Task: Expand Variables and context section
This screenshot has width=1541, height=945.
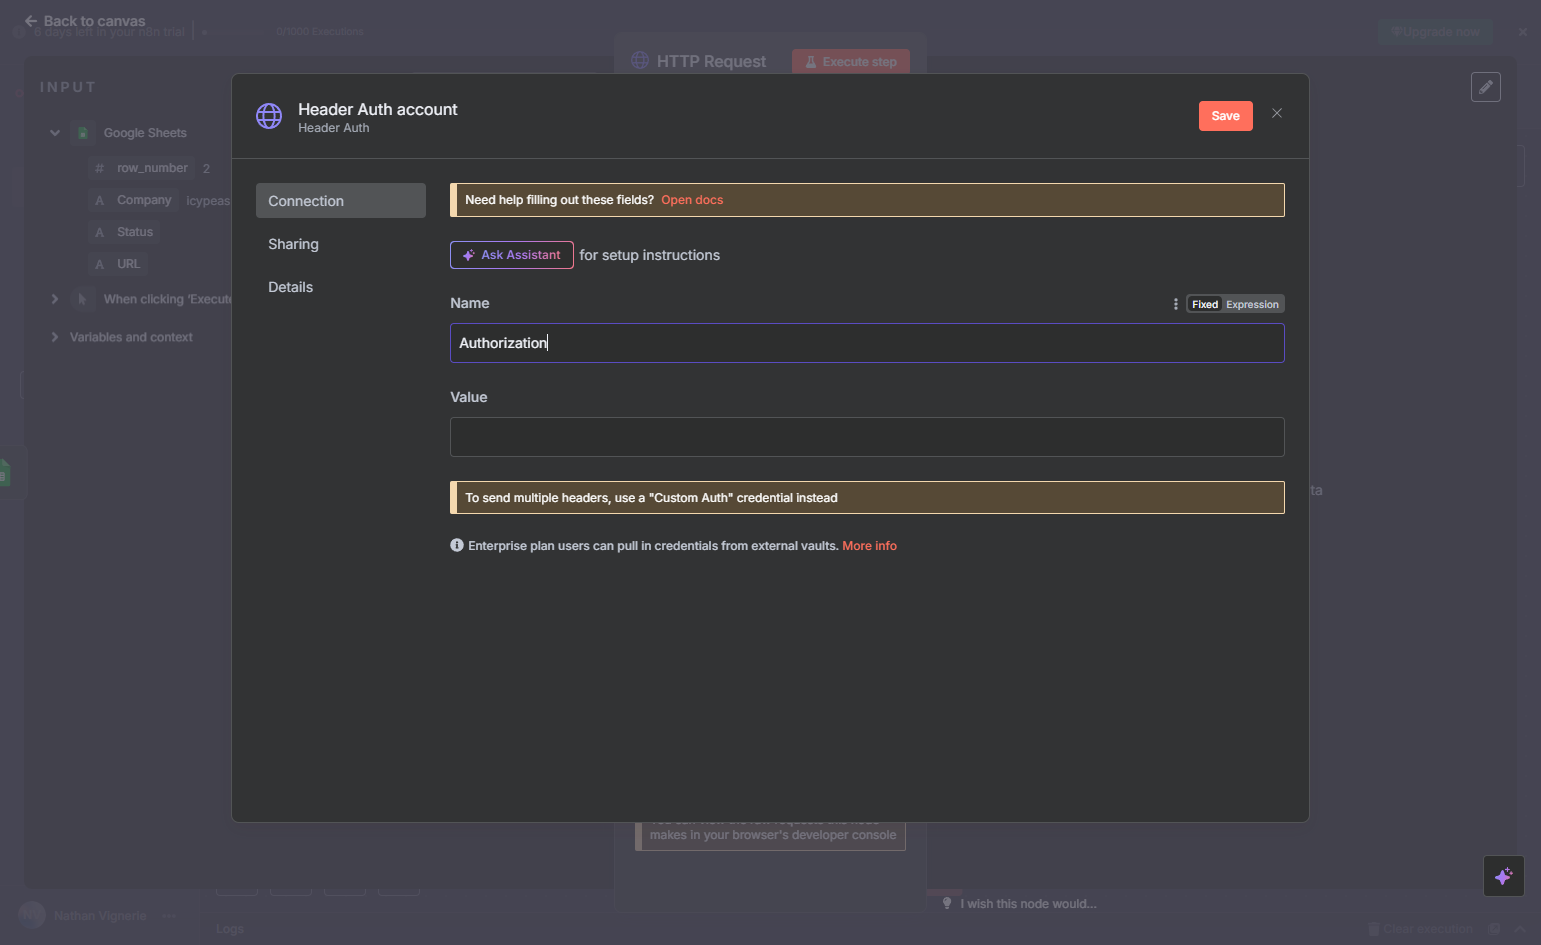Action: 55,337
